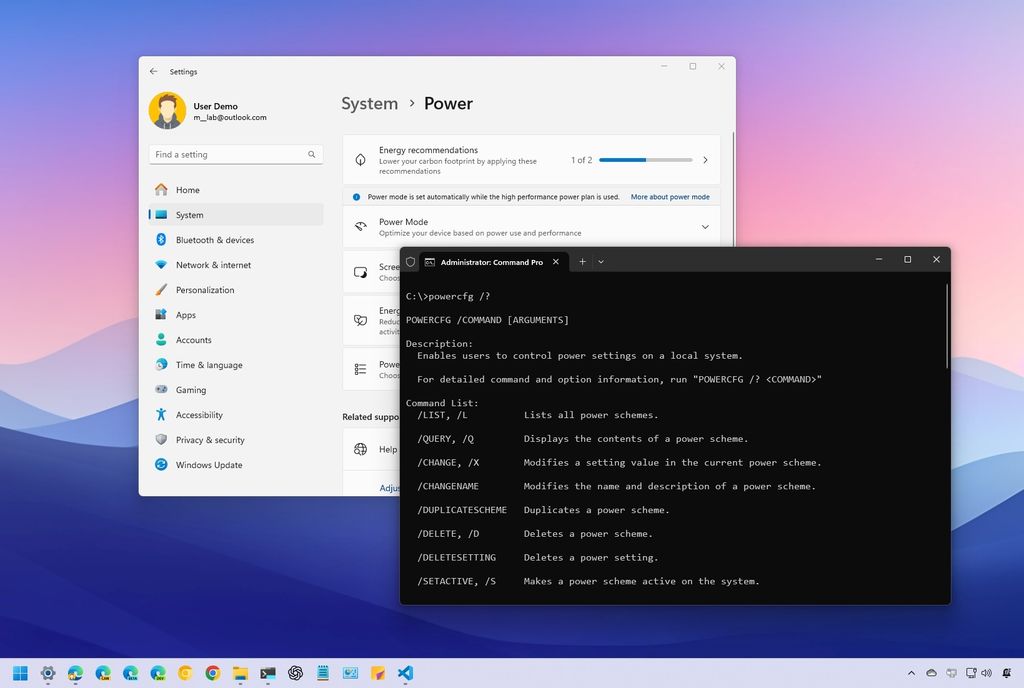The image size is (1024, 688).
Task: Click the Power Mode speedometer icon
Action: point(362,227)
